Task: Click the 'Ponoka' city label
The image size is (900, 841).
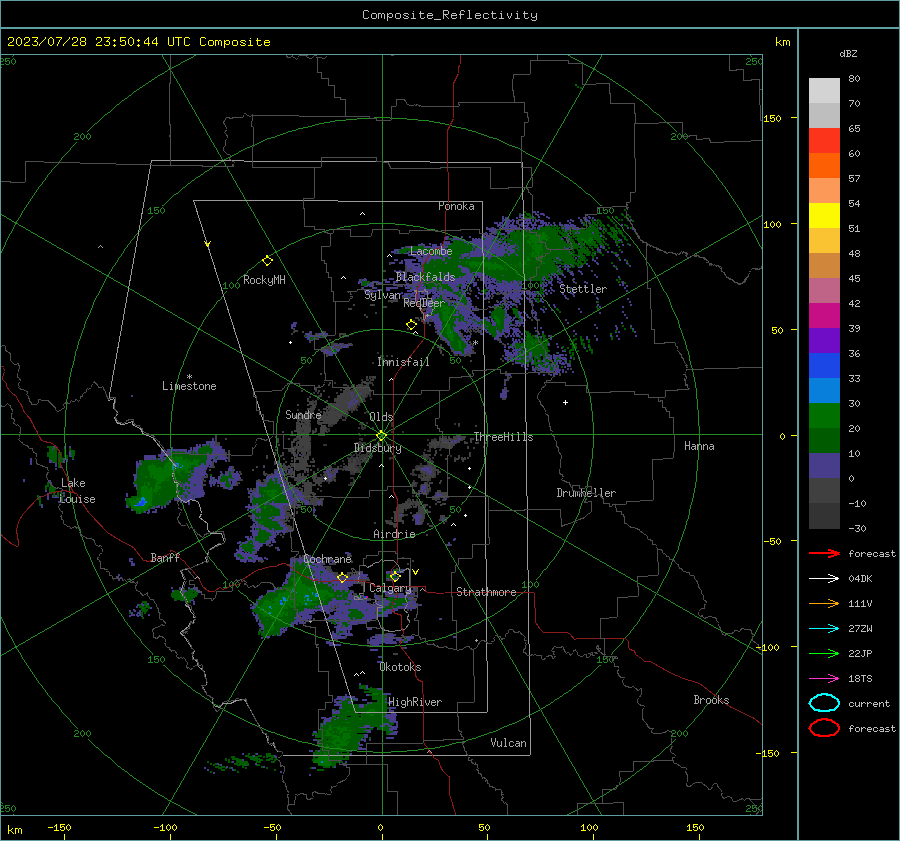Action: pos(456,206)
